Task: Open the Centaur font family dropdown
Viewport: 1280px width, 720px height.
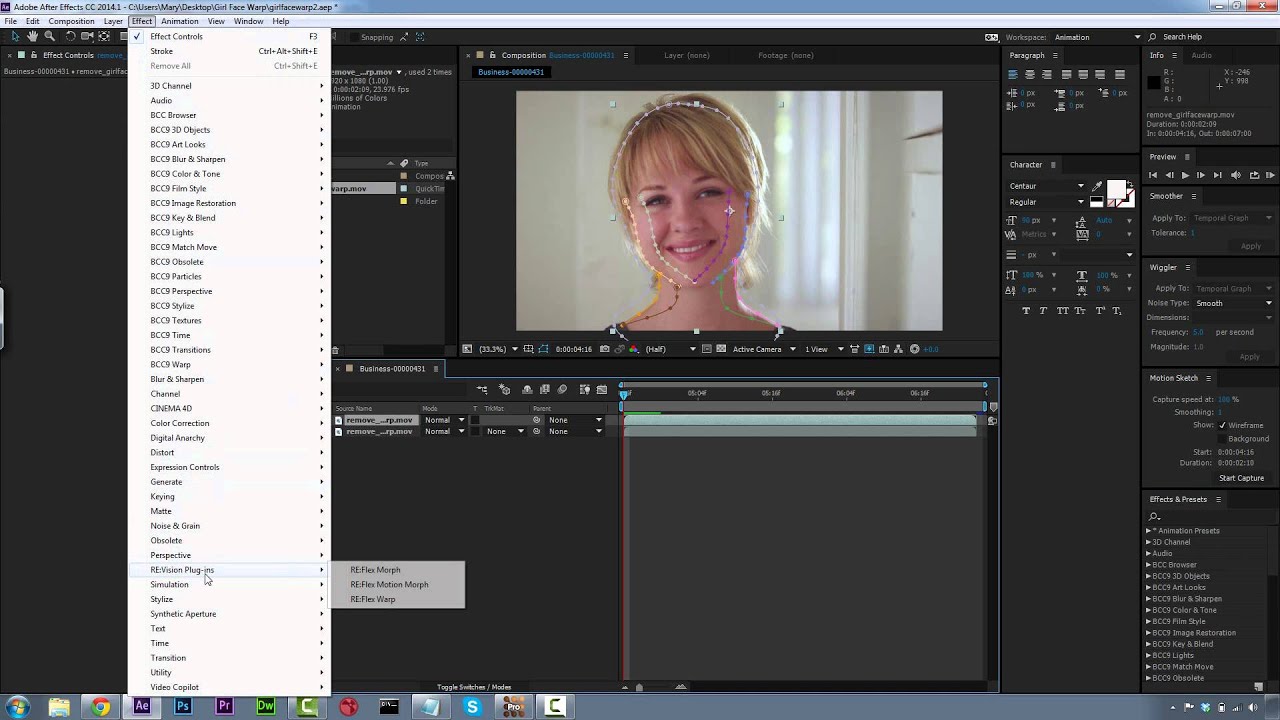Action: (1046, 186)
